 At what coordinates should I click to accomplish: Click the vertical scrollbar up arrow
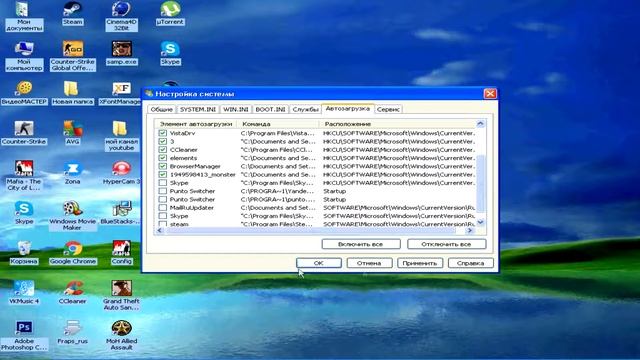tap(480, 123)
